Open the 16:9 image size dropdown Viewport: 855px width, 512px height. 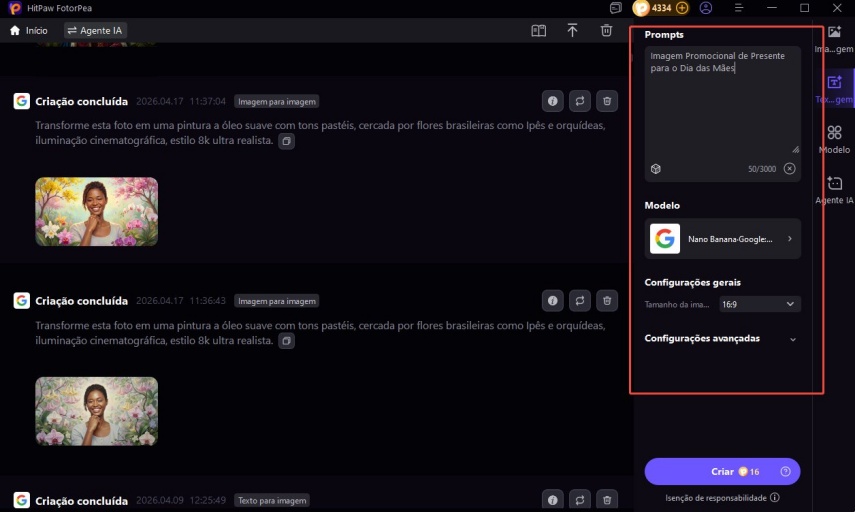point(760,304)
